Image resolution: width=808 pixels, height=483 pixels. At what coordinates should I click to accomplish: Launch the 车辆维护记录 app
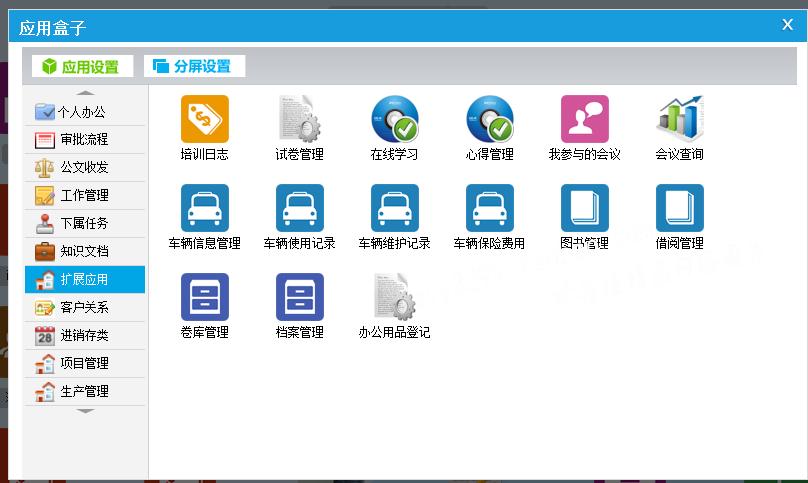(394, 209)
